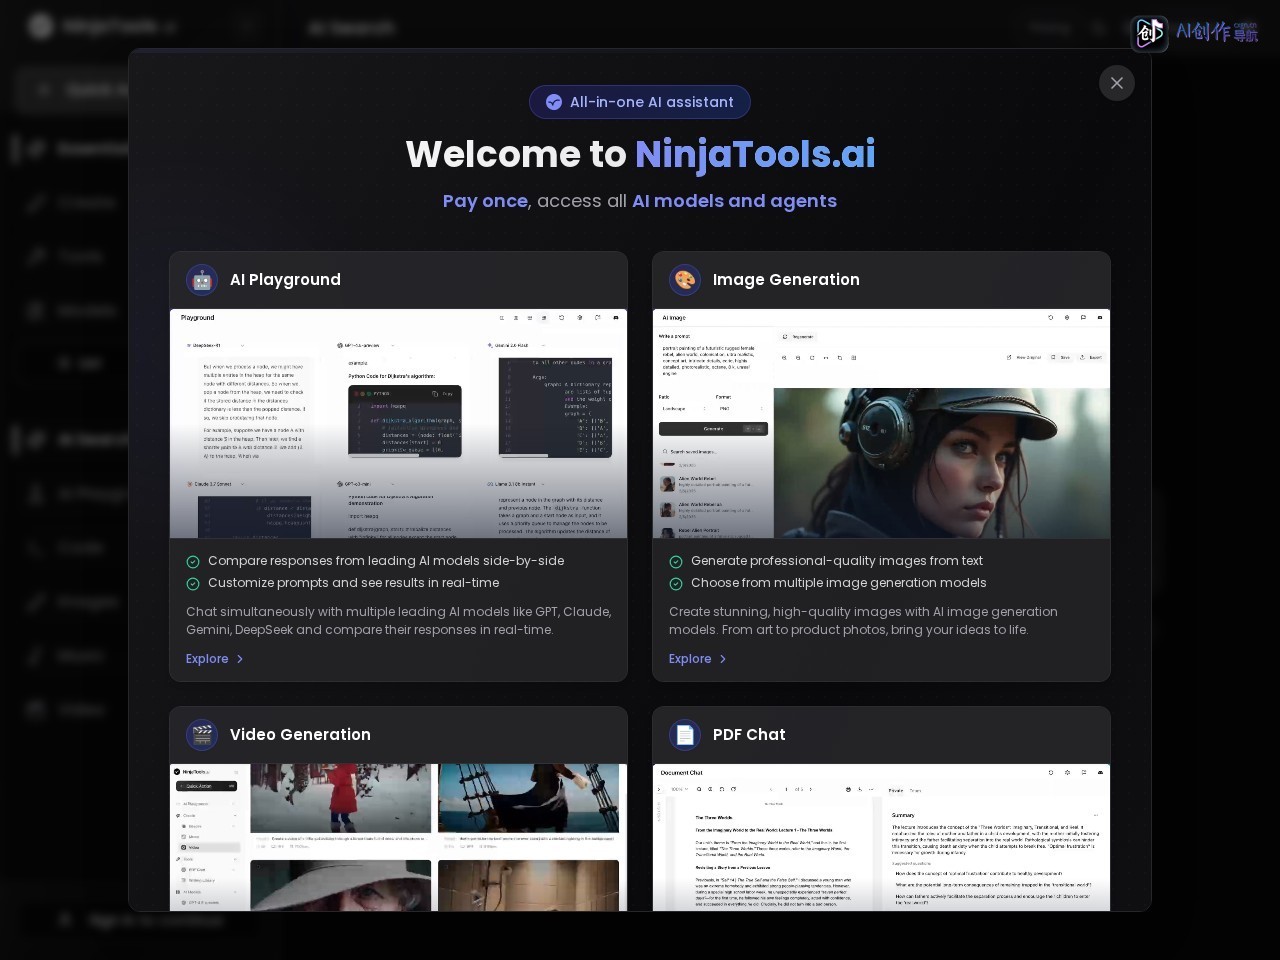Image resolution: width=1280 pixels, height=960 pixels.
Task: Click the text 'Customize prompts and see results in real-time'
Action: point(354,583)
